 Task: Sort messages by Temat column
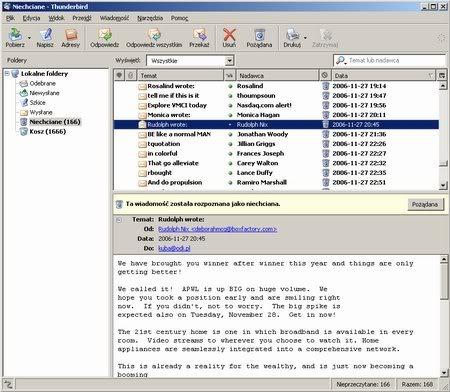tap(180, 76)
